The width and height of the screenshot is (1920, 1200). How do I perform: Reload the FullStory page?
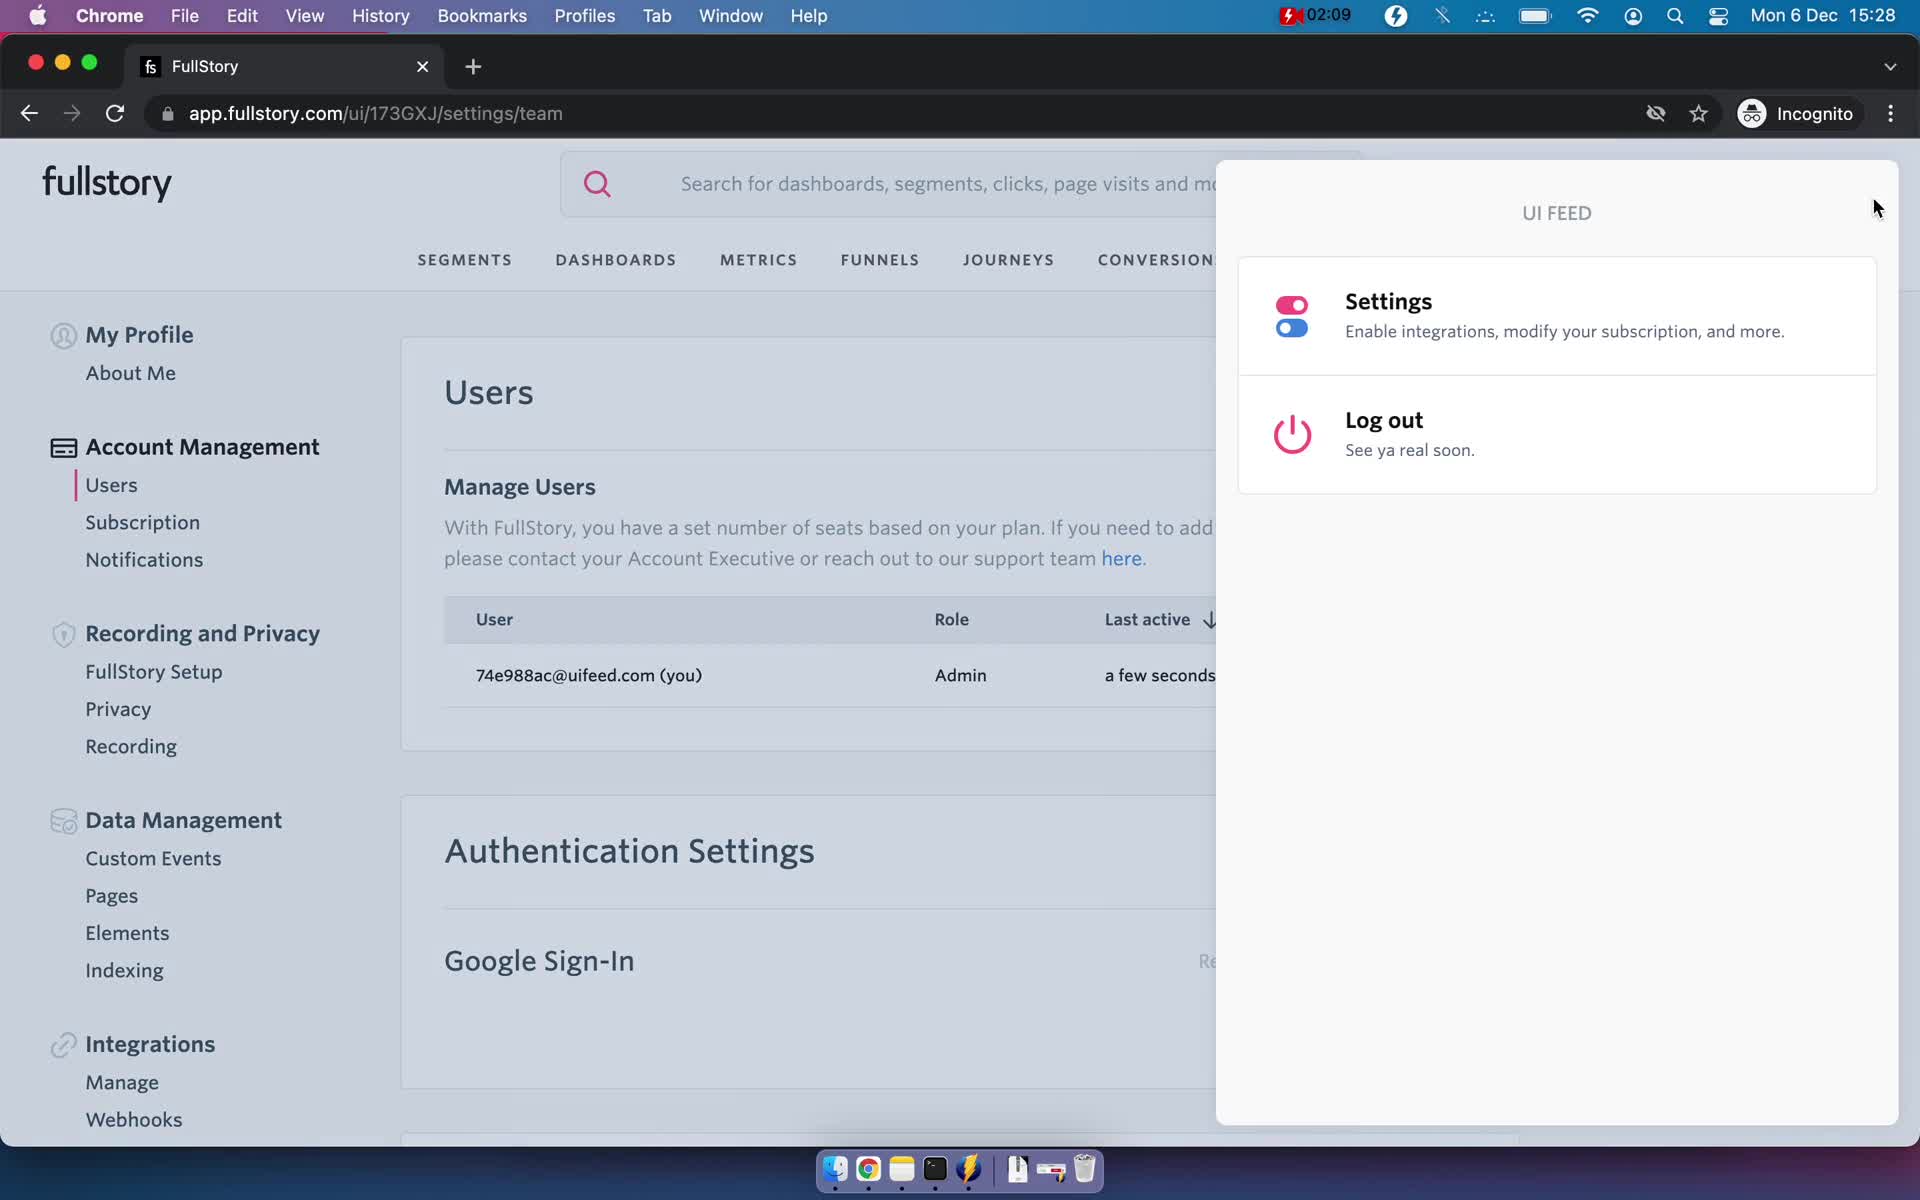click(x=115, y=114)
